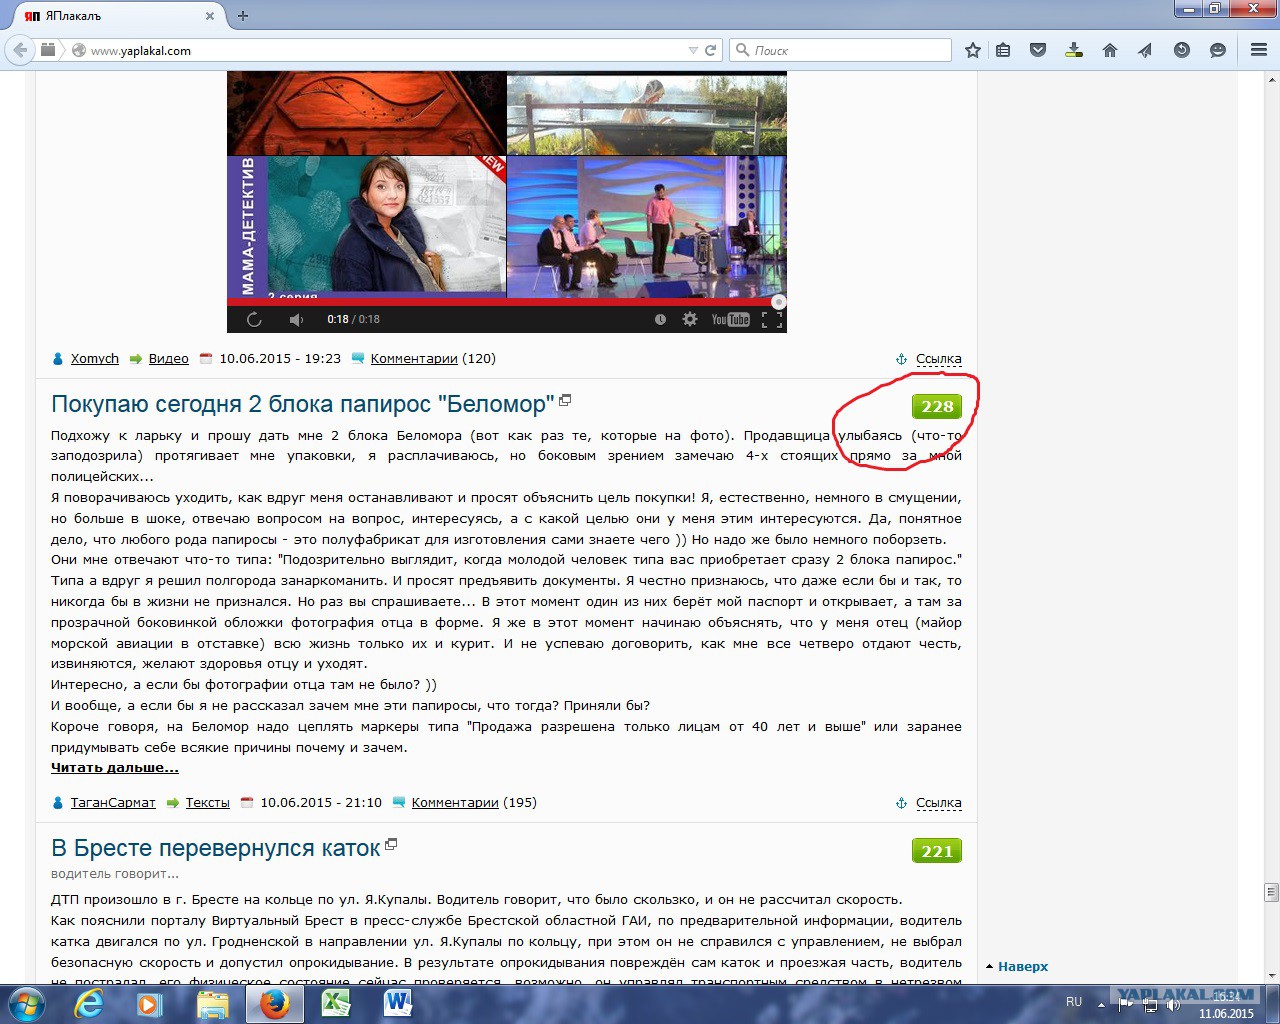Open the Hello chat smiley icon
This screenshot has height=1024, width=1280.
(x=1218, y=50)
